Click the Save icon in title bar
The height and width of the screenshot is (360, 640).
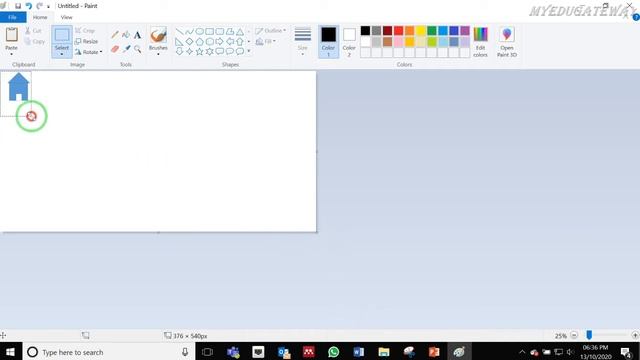coord(18,6)
